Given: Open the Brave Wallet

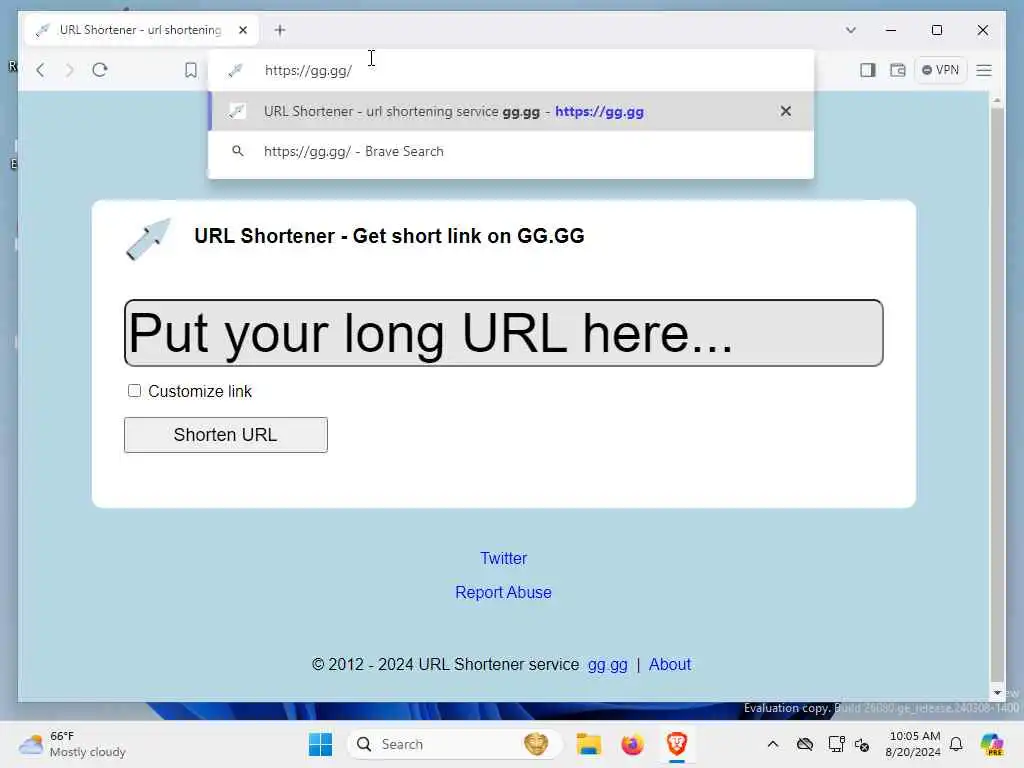Looking at the screenshot, I should tap(897, 70).
